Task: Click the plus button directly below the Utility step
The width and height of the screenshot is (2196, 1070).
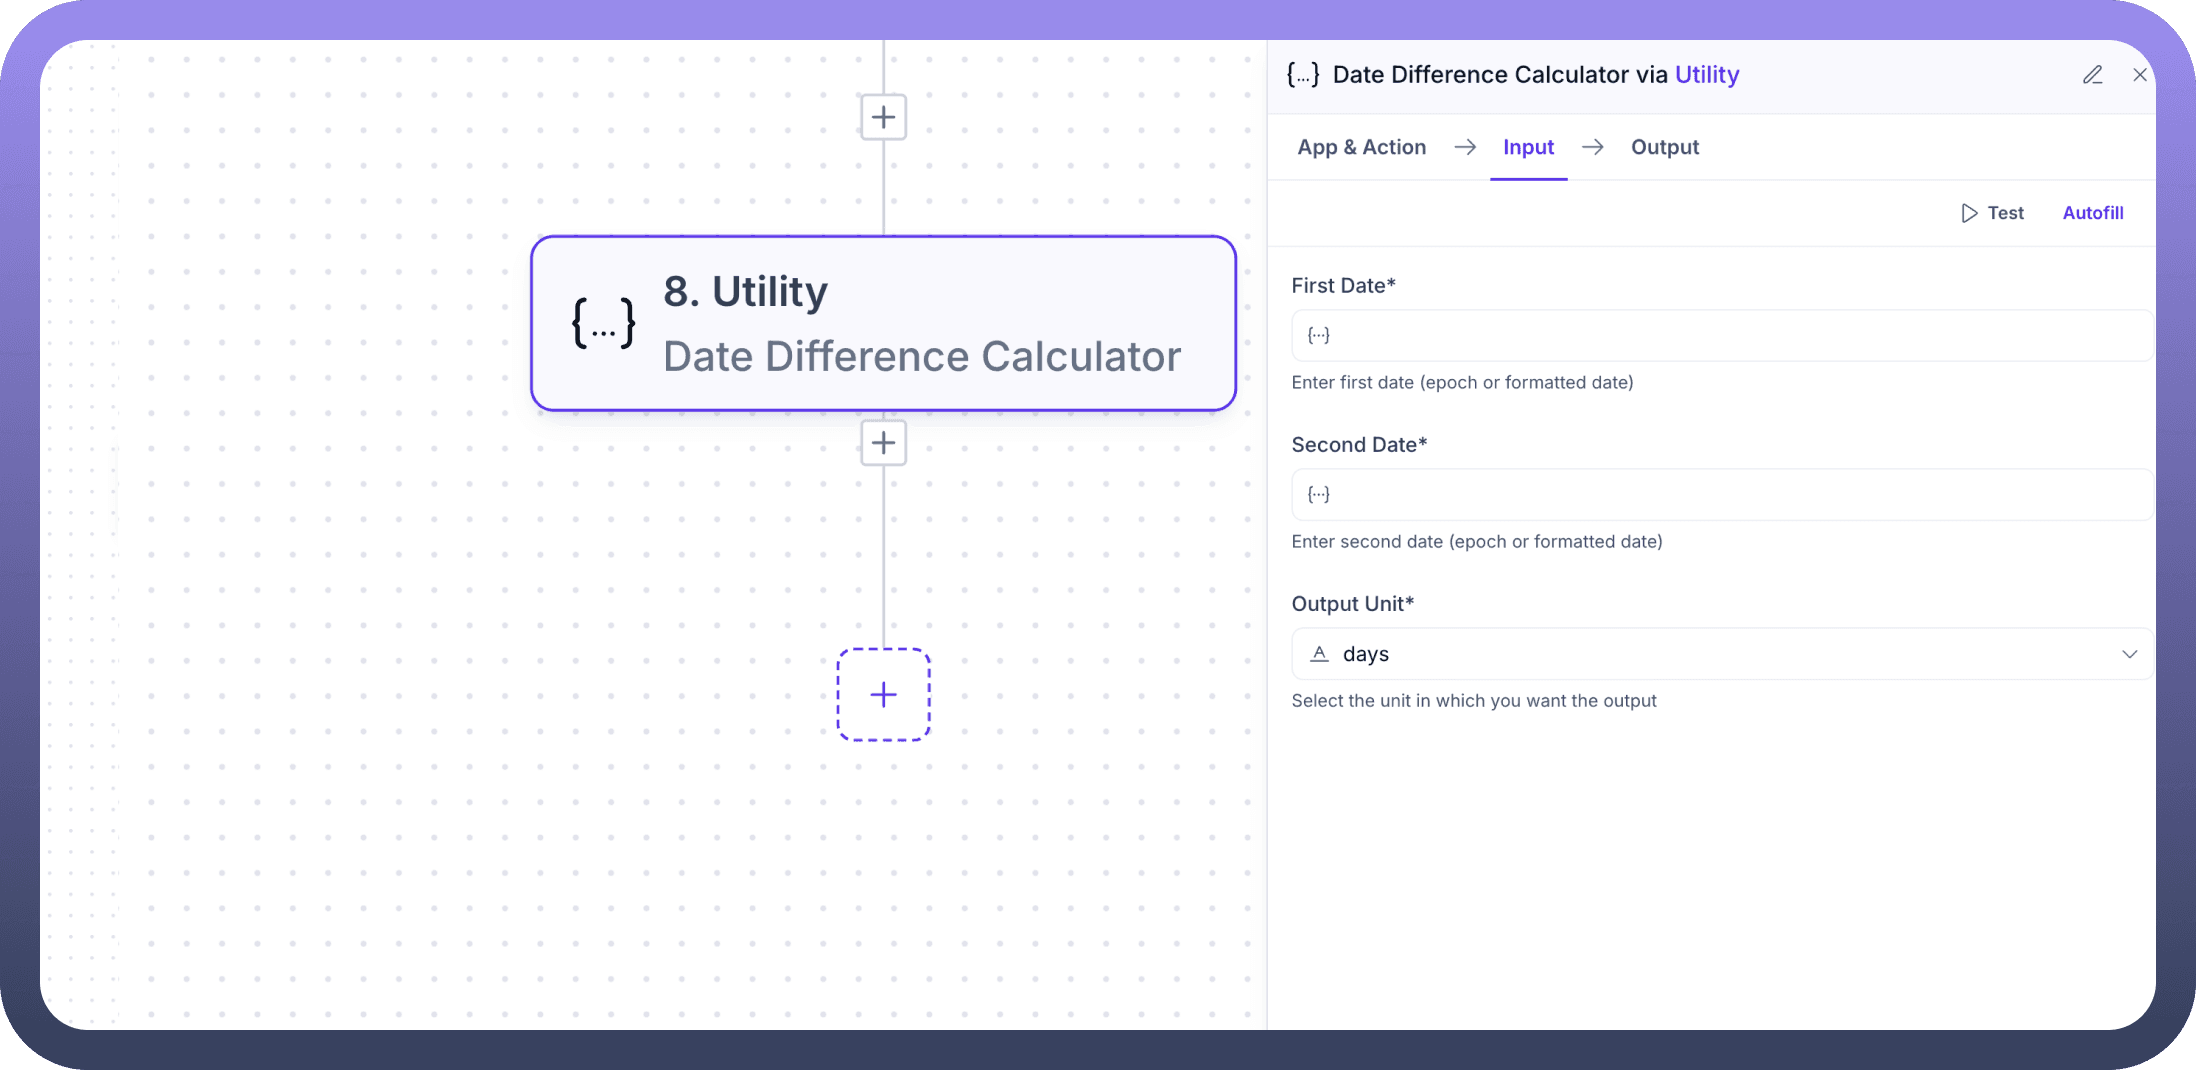Action: [883, 443]
